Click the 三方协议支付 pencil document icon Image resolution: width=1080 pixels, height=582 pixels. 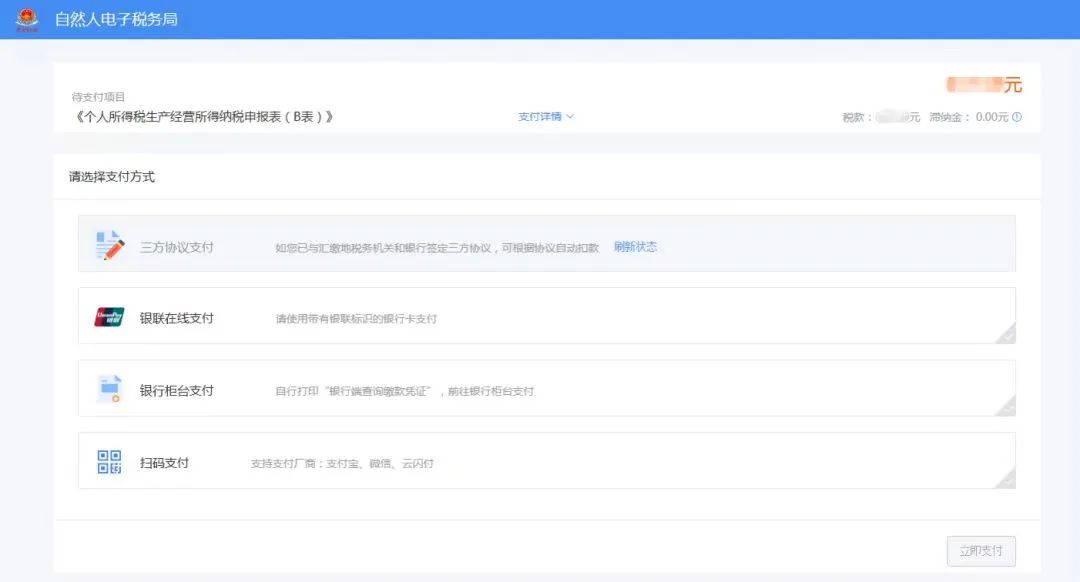point(109,245)
